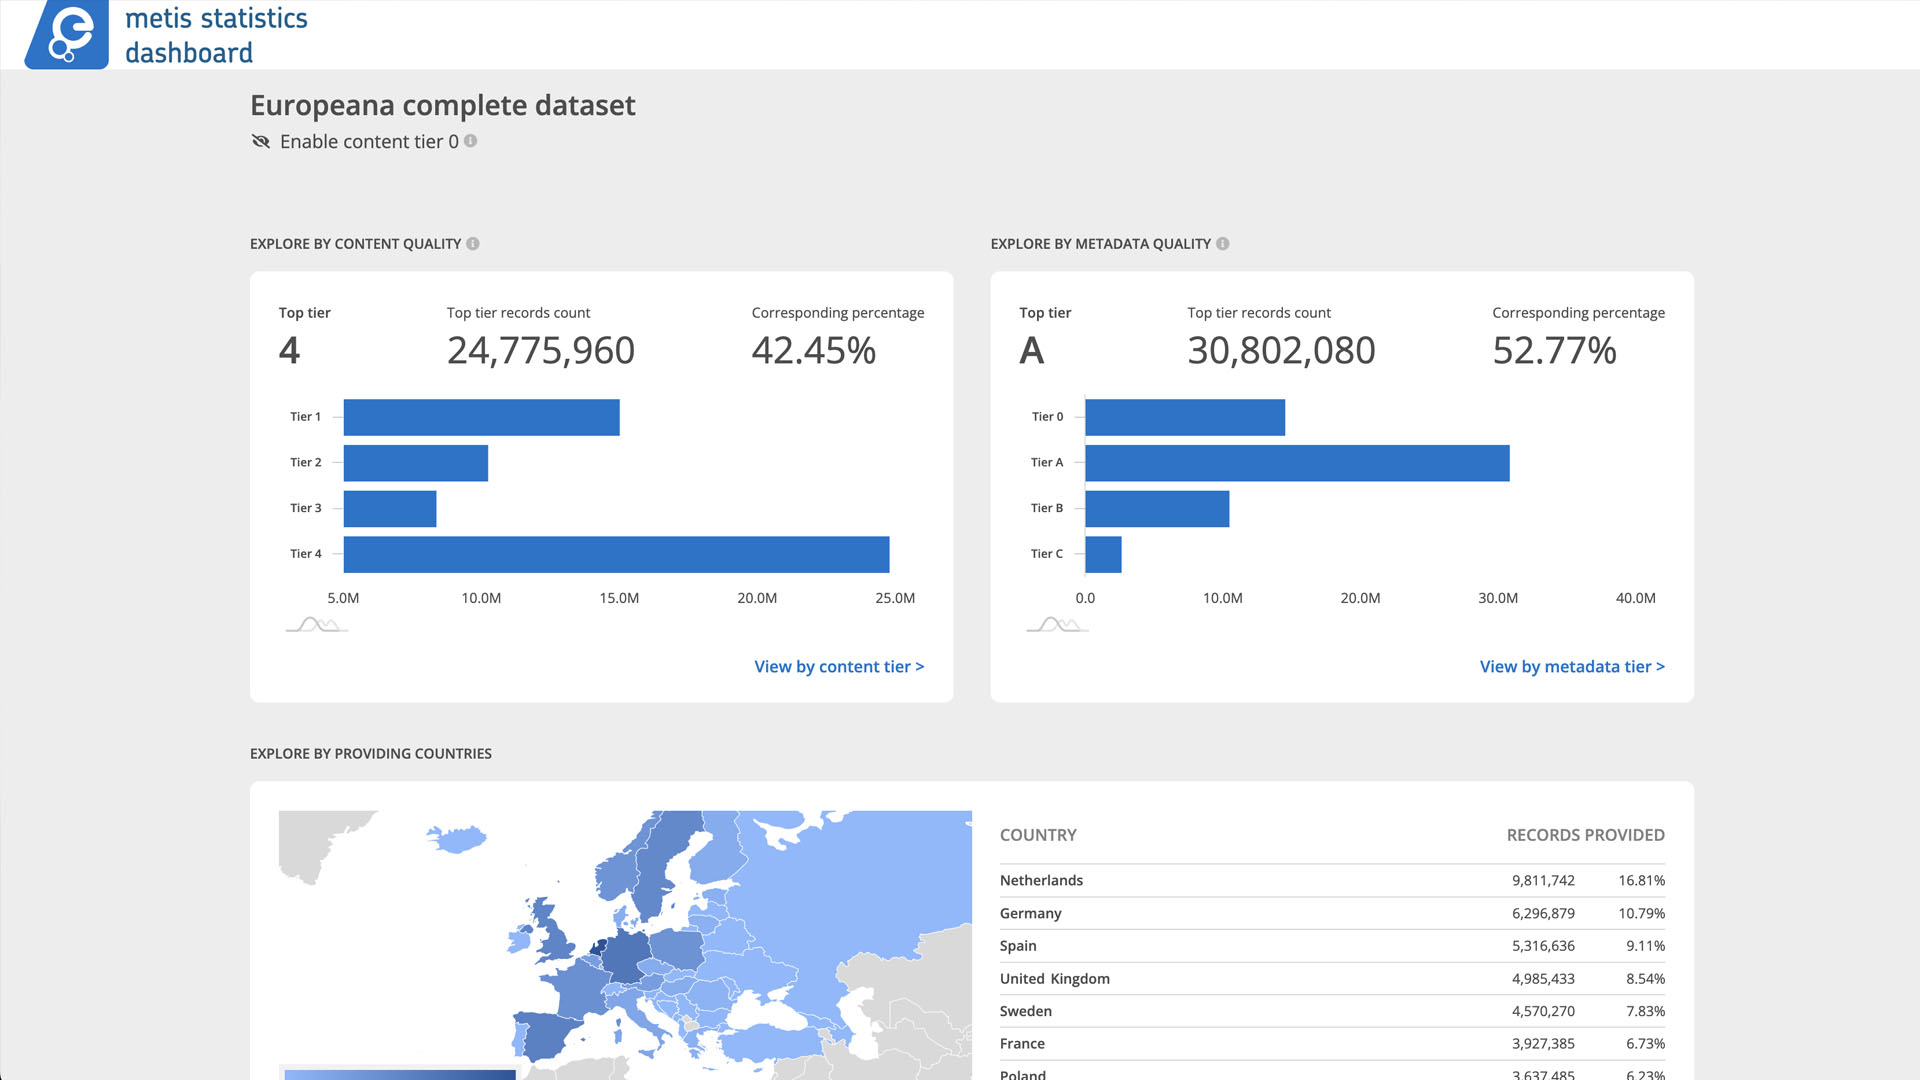1920x1080 pixels.
Task: Open the View by content tier link
Action: [x=839, y=666]
